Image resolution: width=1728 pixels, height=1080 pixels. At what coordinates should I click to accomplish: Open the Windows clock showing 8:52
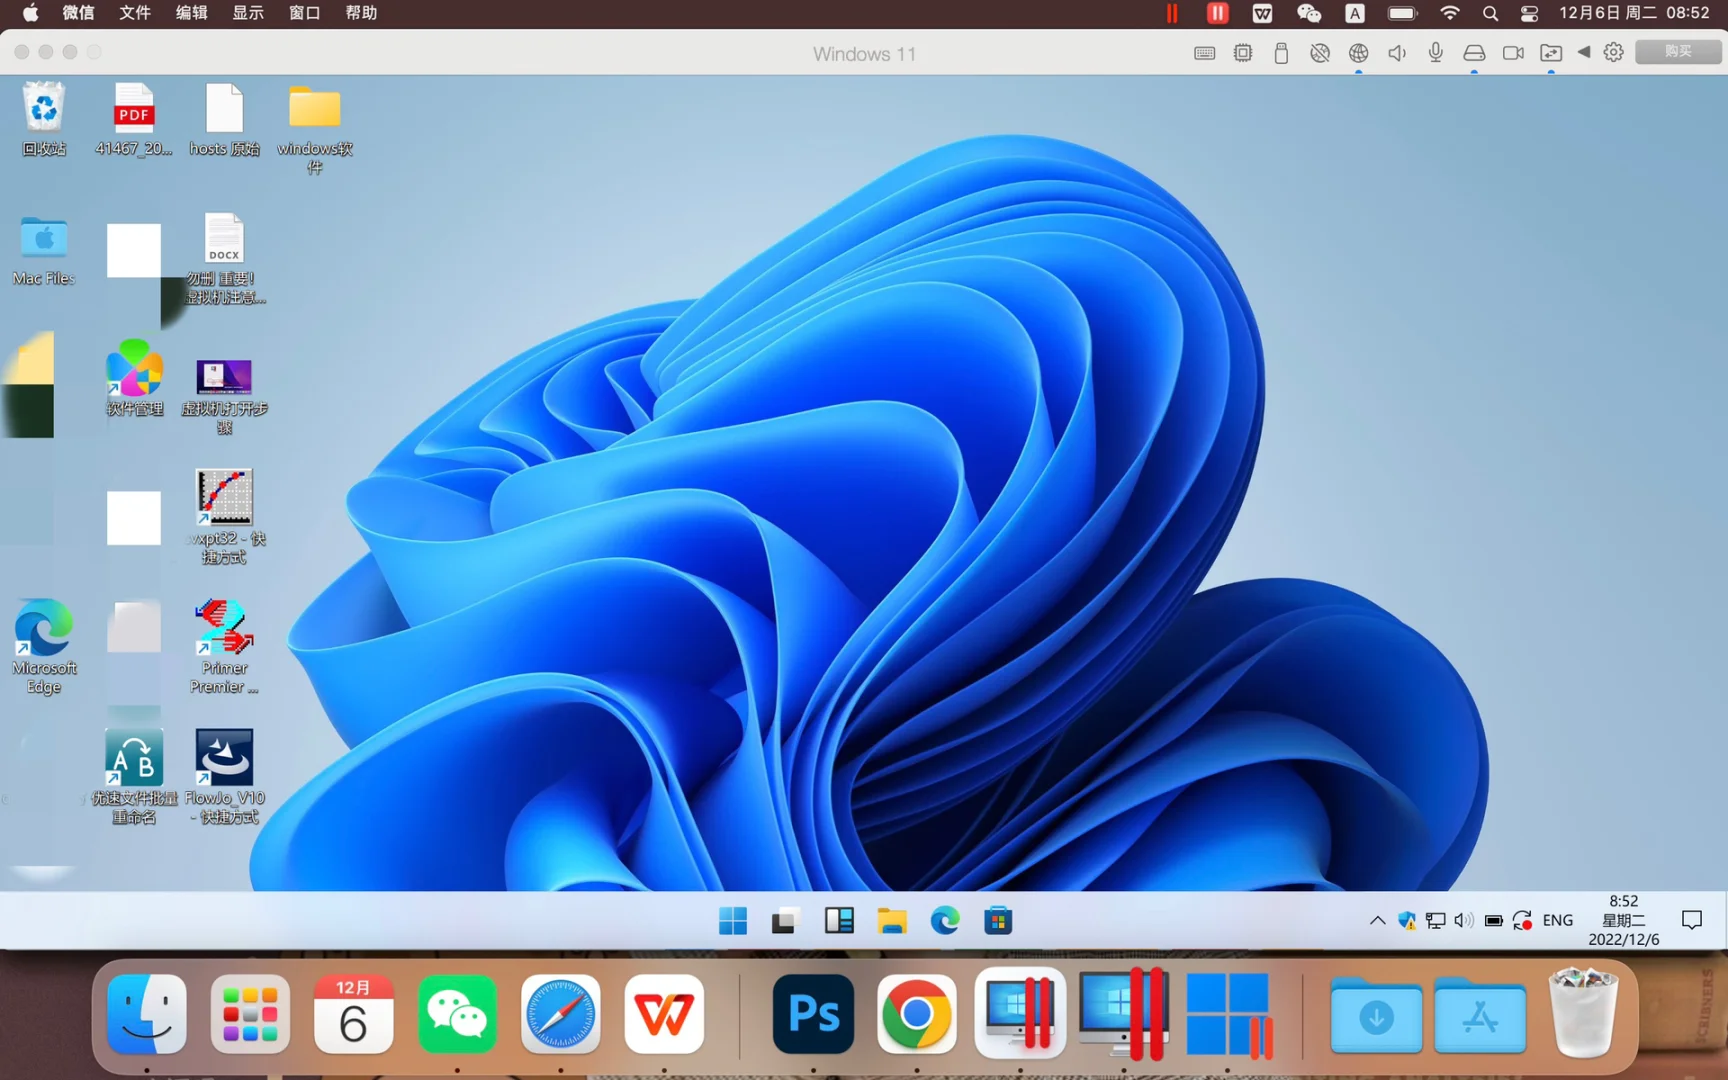pos(1624,920)
